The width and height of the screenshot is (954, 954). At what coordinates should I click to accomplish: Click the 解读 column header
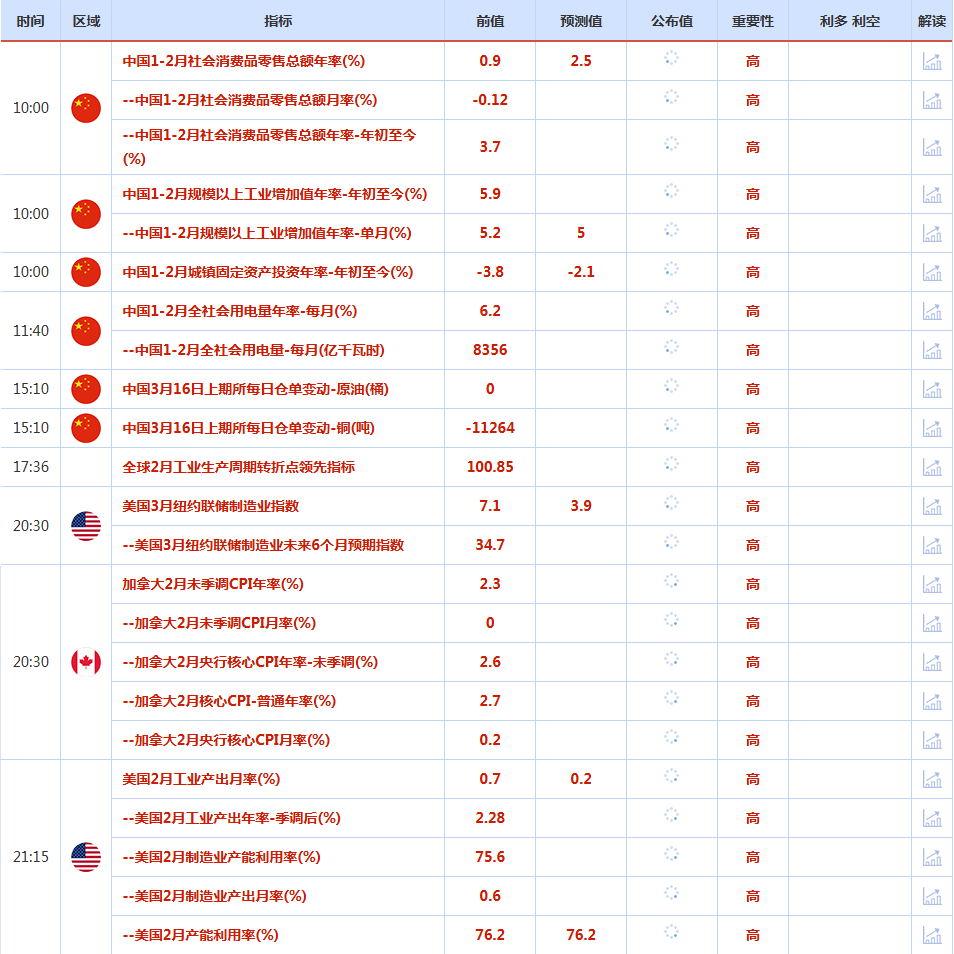click(x=931, y=21)
